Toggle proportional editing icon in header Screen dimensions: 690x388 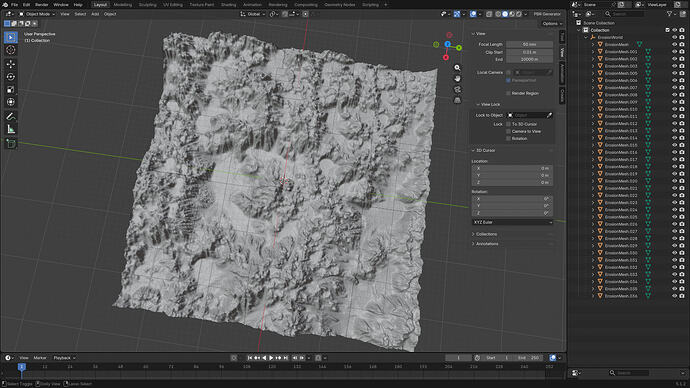tap(305, 14)
